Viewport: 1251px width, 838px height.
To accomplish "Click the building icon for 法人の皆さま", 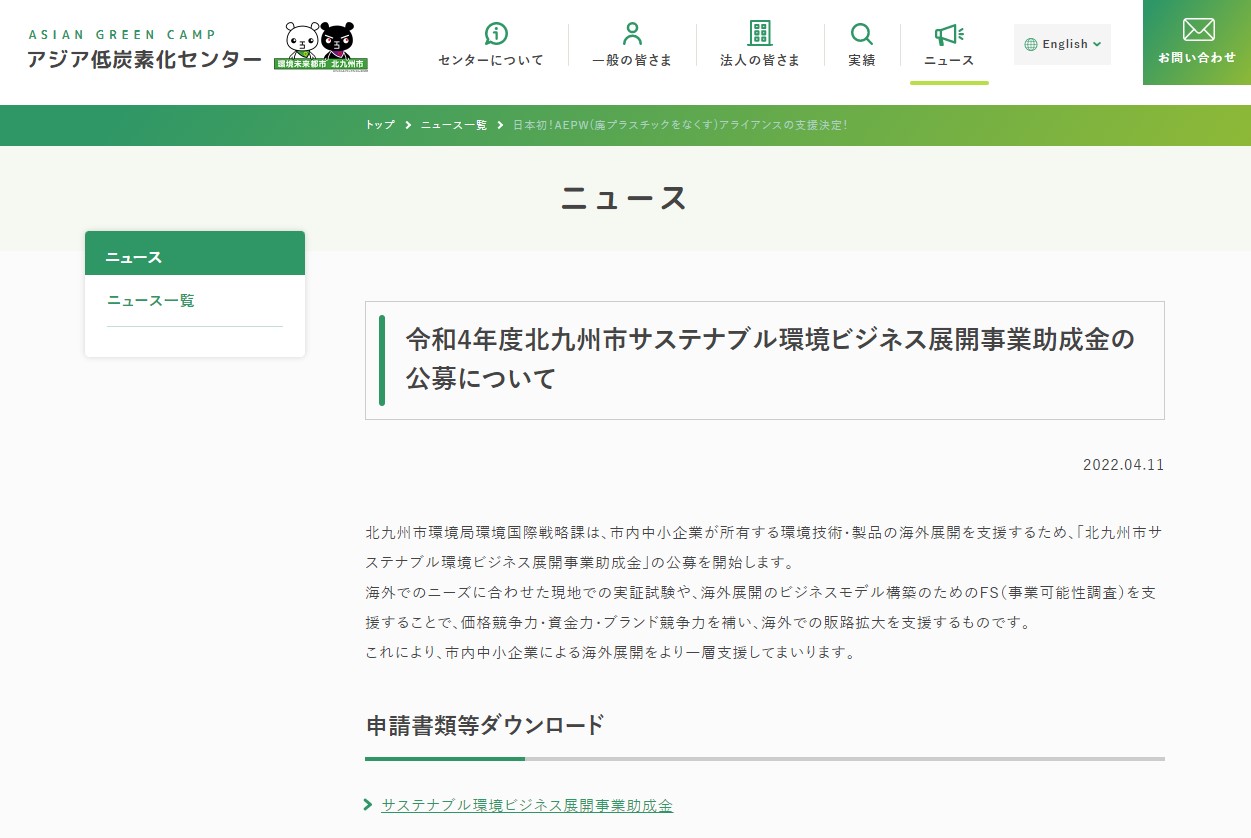I will tap(758, 32).
